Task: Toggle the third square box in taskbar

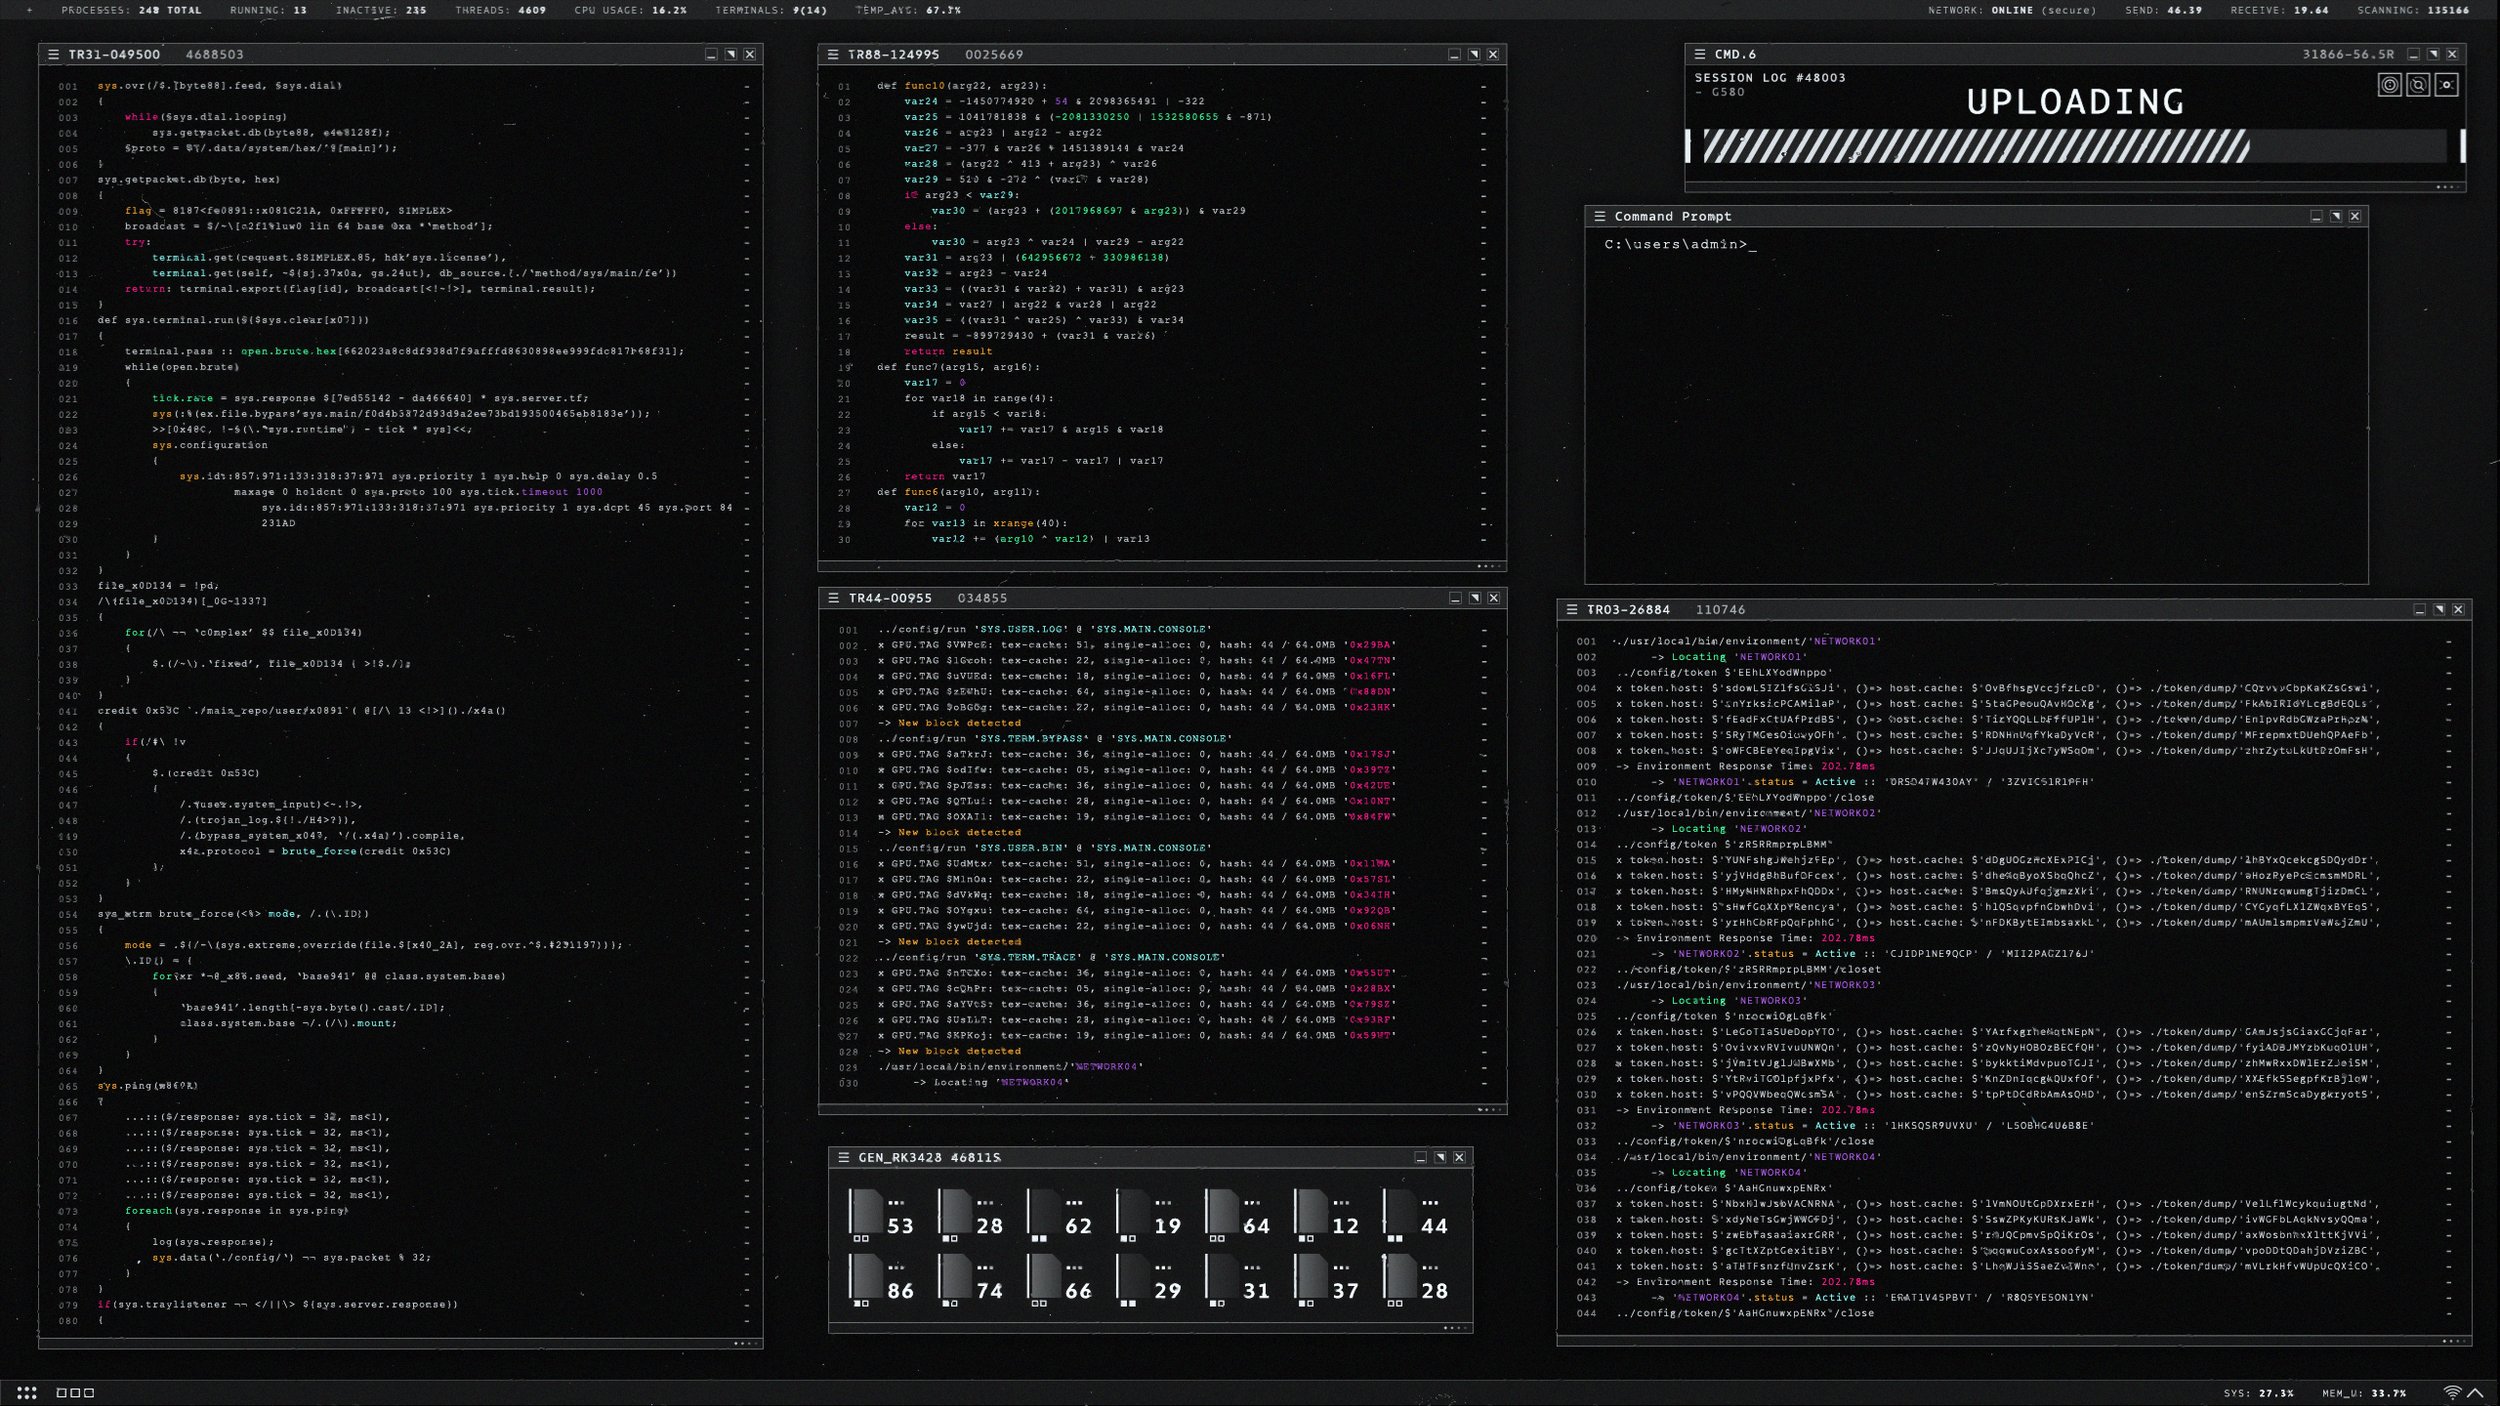Action: coord(89,1393)
